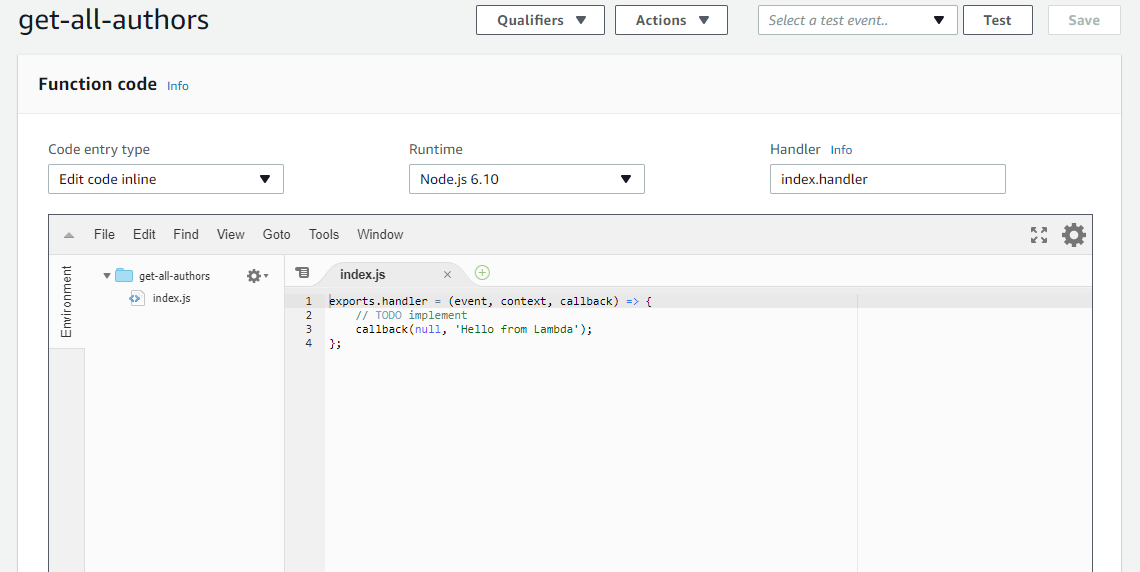
Task: Click line number 2 in gutter
Action: coord(308,315)
